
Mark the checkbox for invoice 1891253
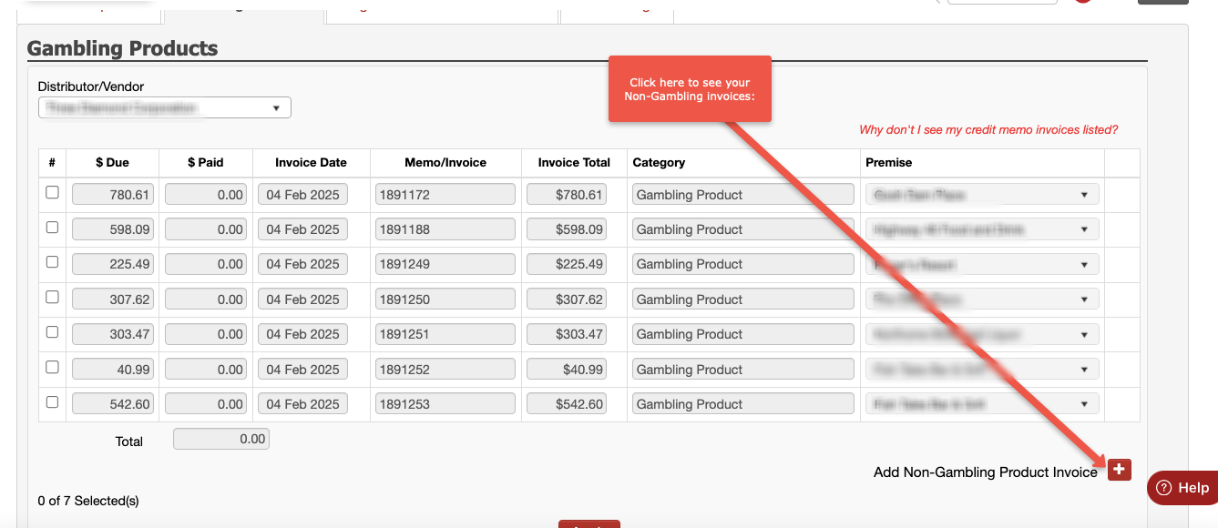point(52,403)
